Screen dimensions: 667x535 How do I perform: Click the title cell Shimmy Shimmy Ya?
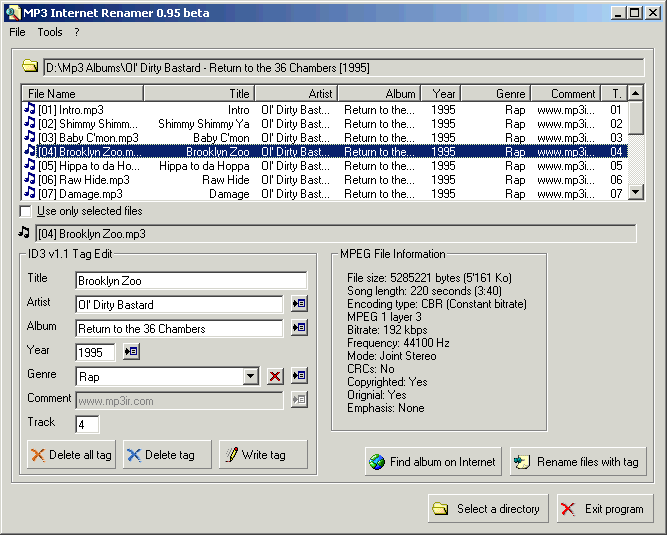[204, 124]
